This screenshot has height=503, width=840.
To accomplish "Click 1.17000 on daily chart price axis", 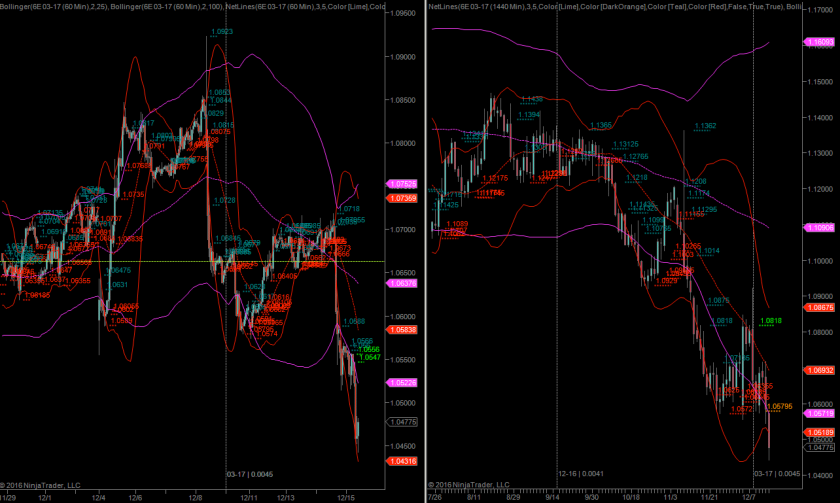I will 820,10.
